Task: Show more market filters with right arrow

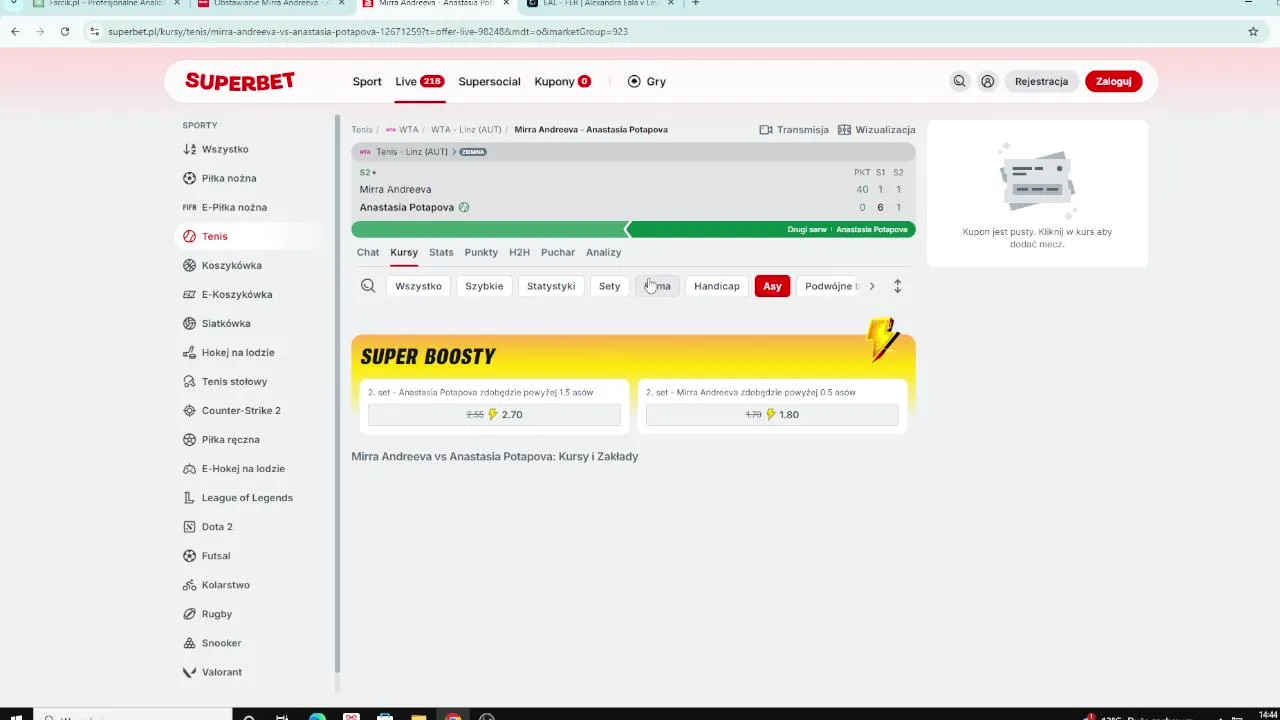Action: click(x=872, y=286)
